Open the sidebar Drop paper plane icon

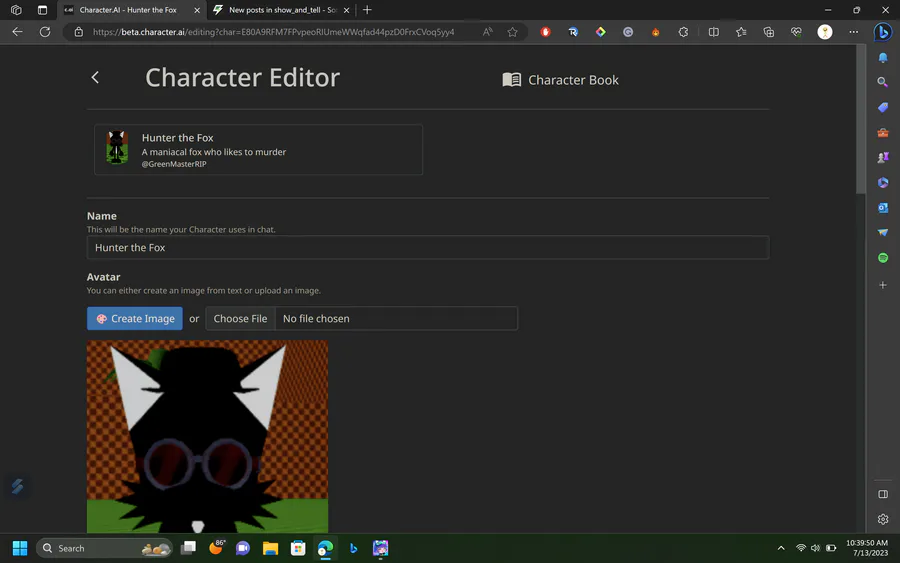[x=883, y=232]
